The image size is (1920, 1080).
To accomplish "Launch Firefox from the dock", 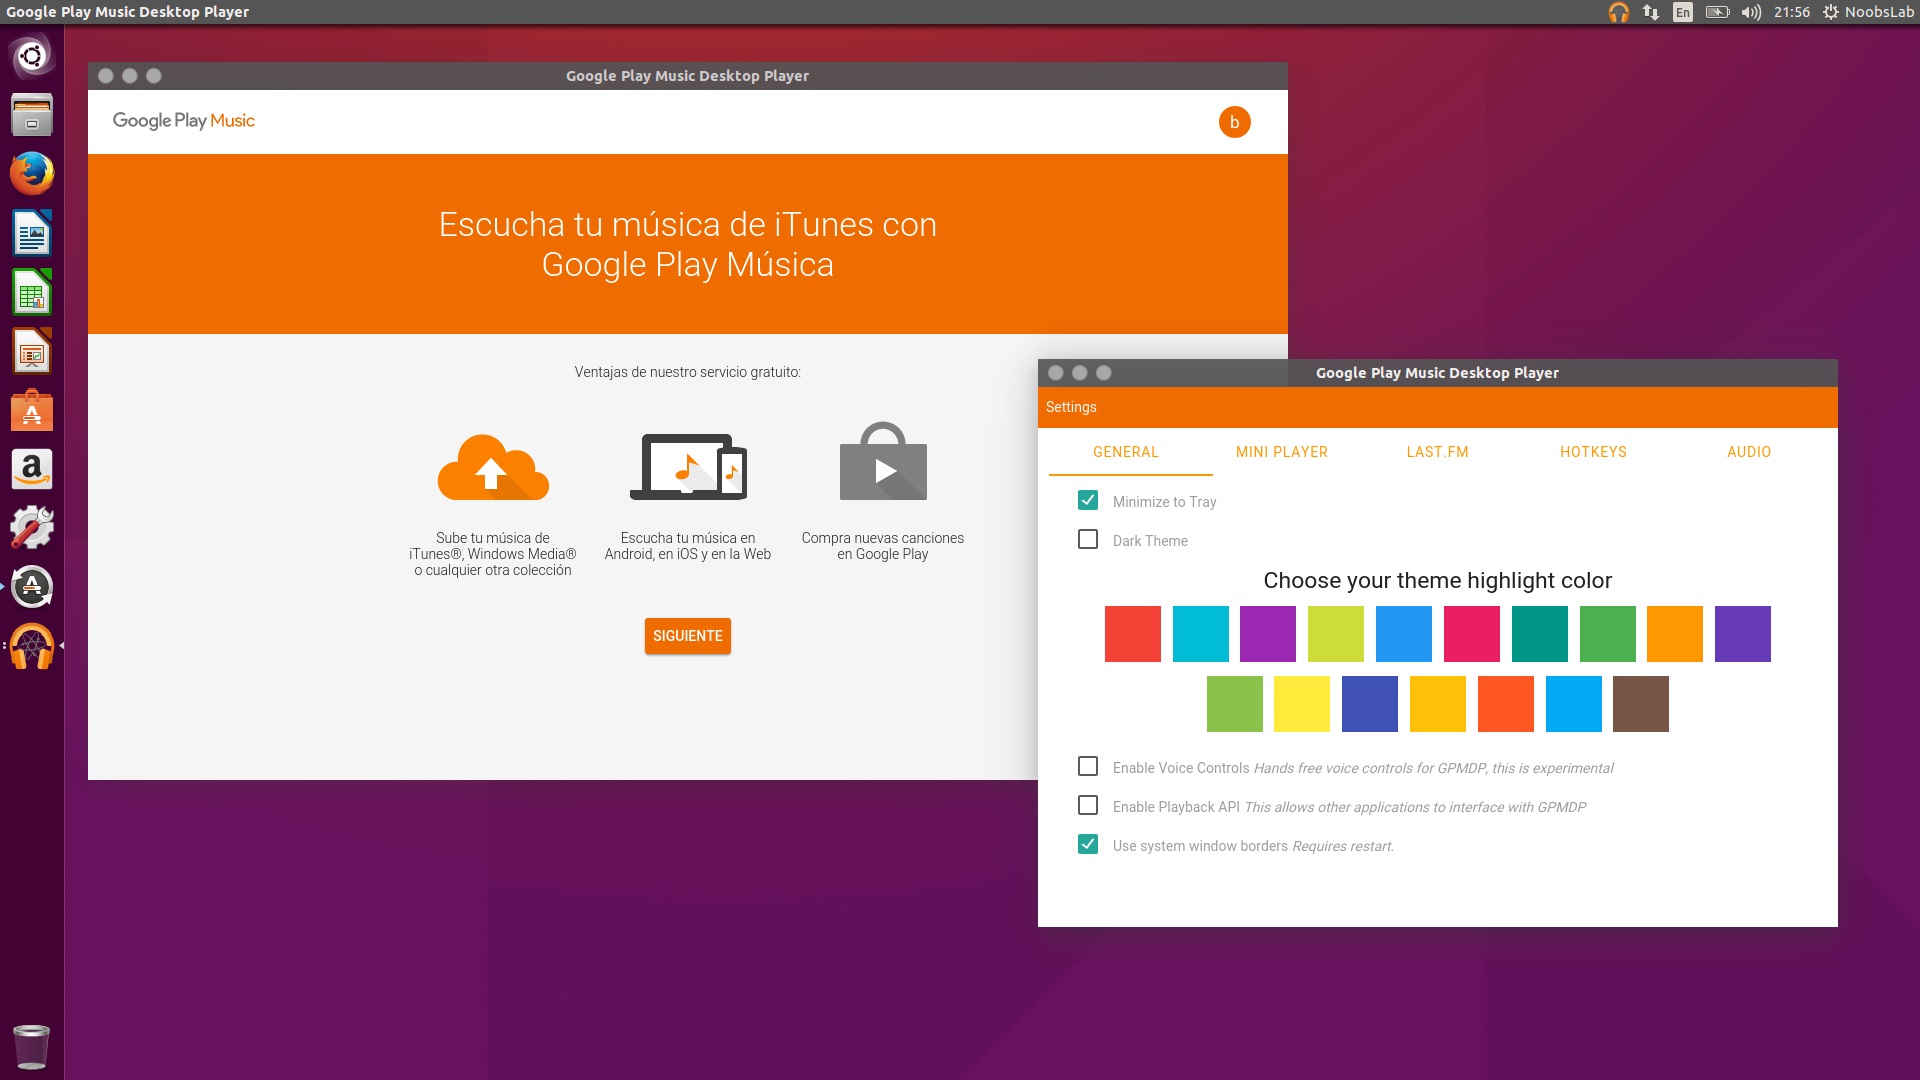I will point(32,174).
